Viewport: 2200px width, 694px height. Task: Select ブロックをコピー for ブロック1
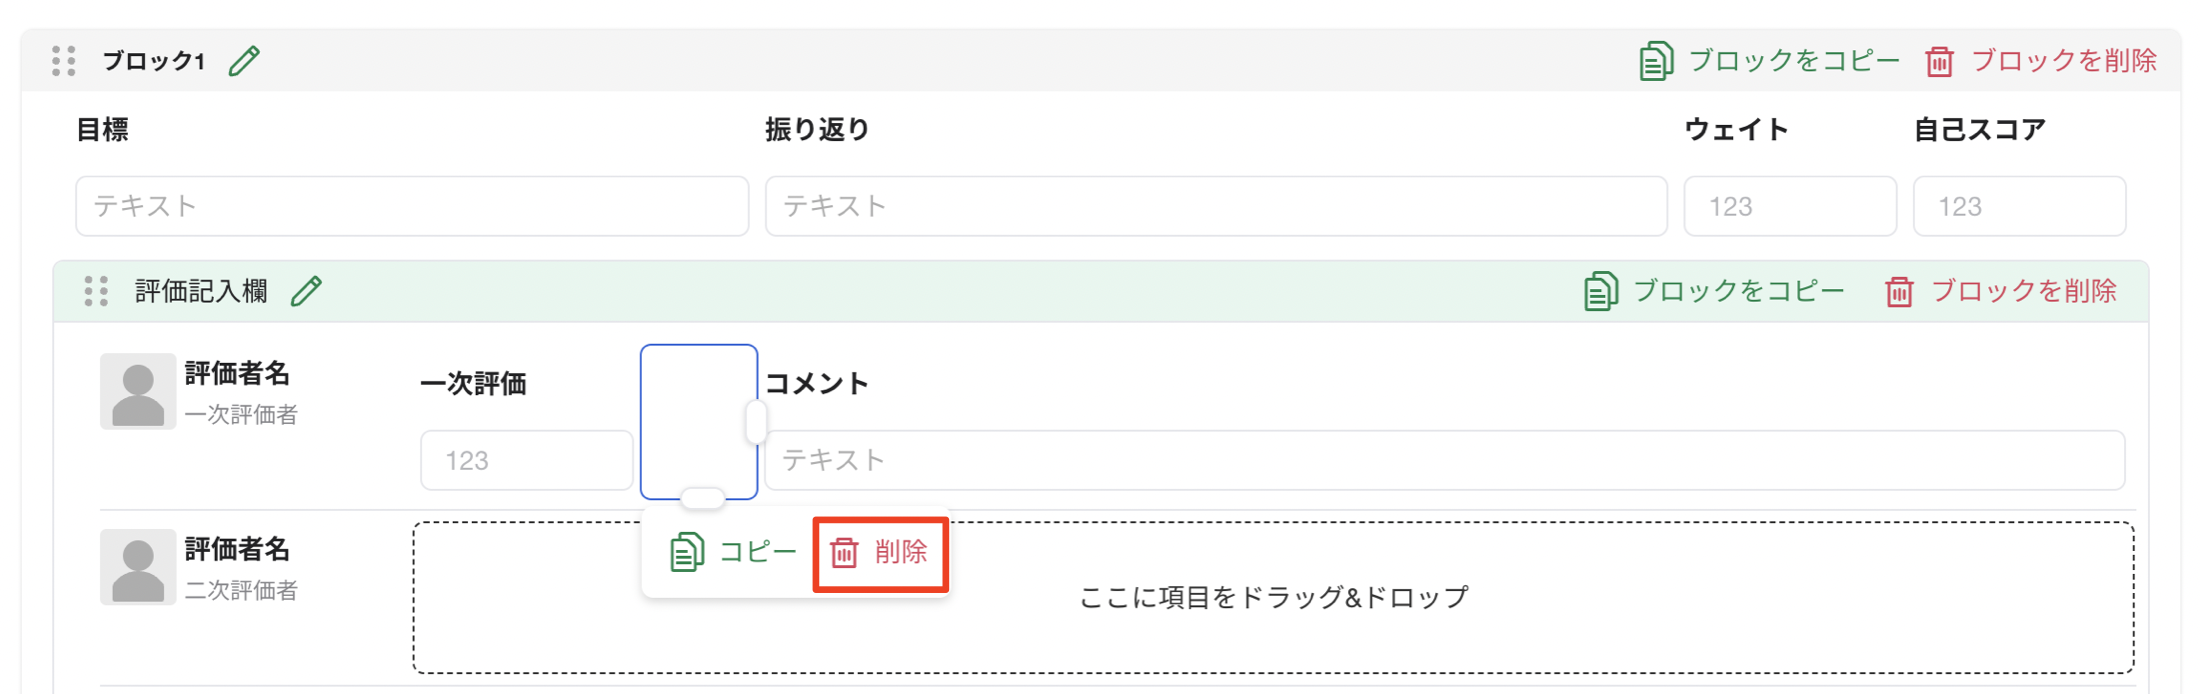pos(1790,60)
